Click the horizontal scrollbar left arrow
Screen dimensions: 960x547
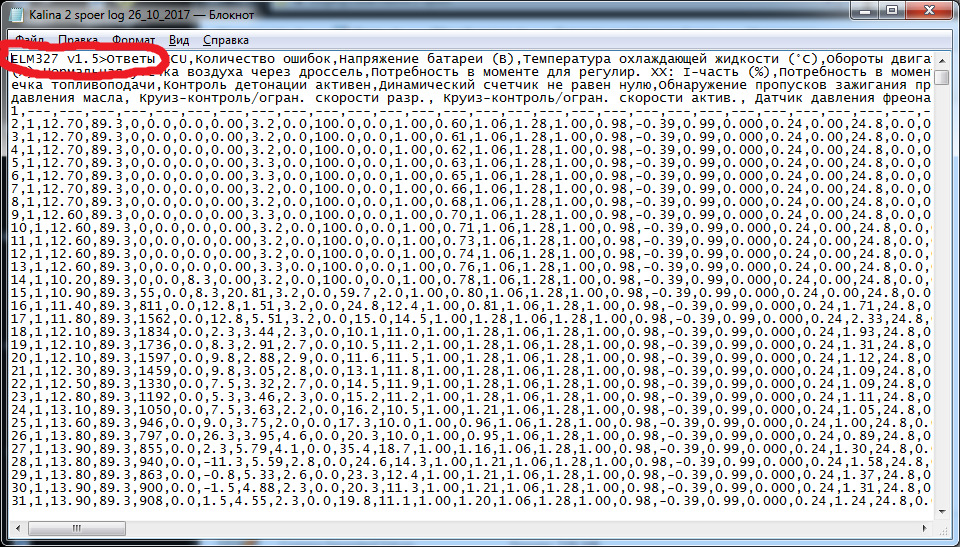17,528
